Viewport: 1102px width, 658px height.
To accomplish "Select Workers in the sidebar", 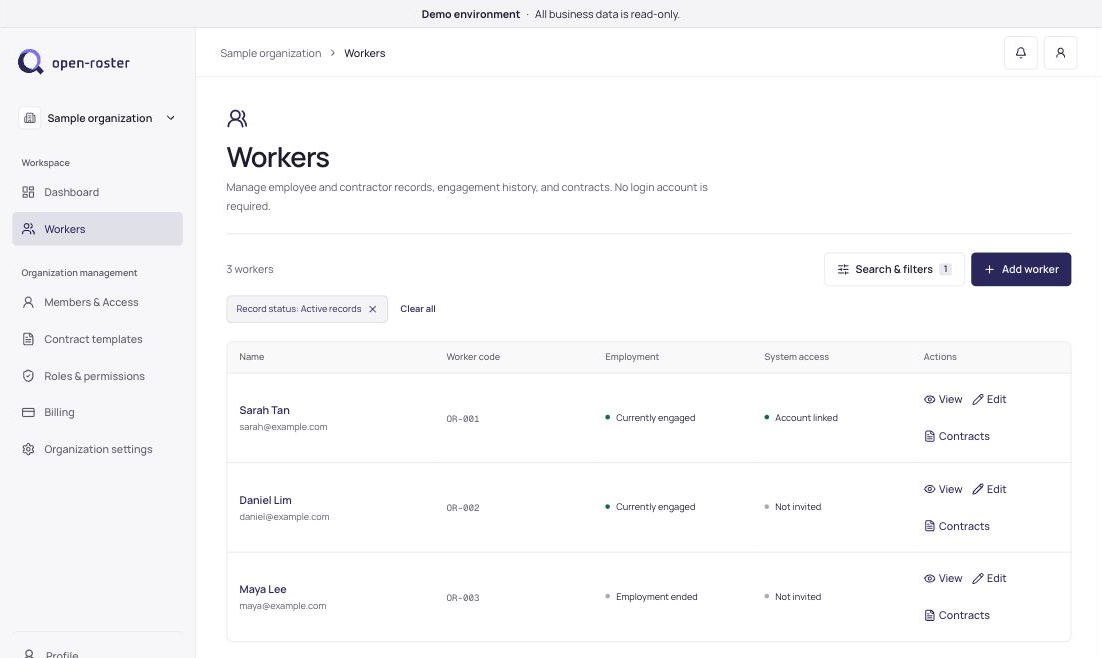I will tap(98, 229).
